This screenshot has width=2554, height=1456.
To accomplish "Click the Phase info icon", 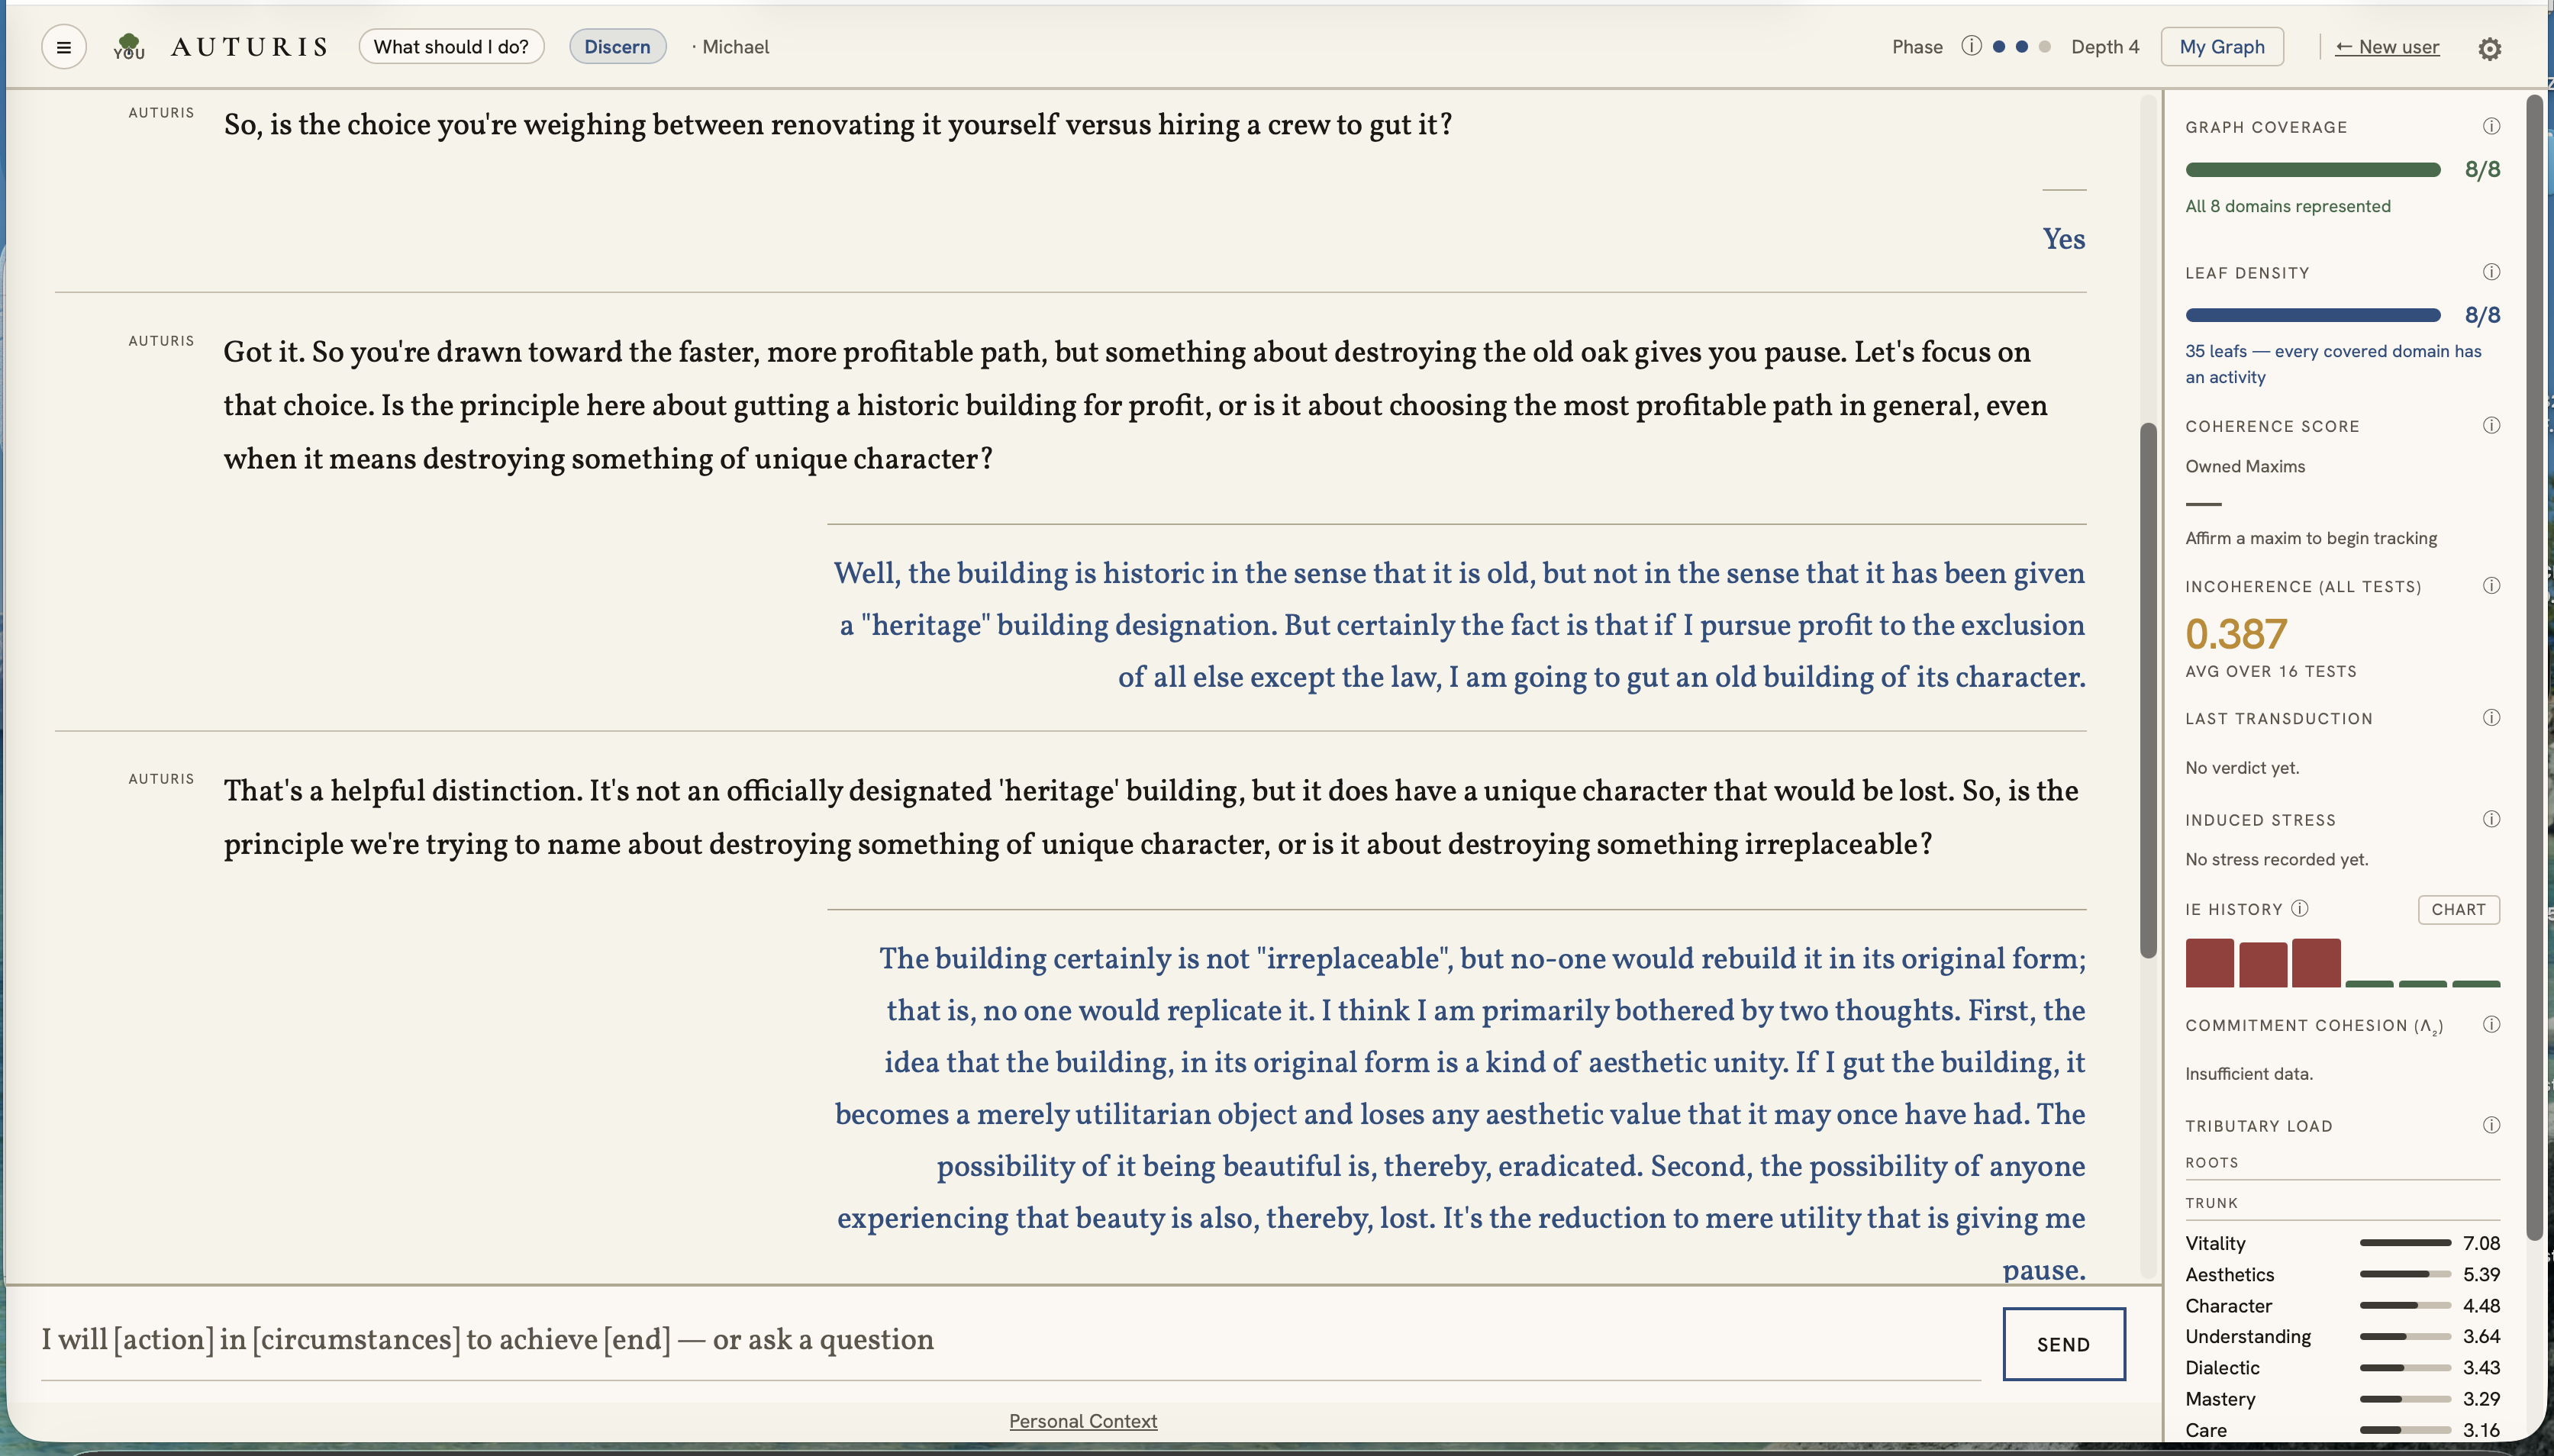I will tap(1971, 46).
